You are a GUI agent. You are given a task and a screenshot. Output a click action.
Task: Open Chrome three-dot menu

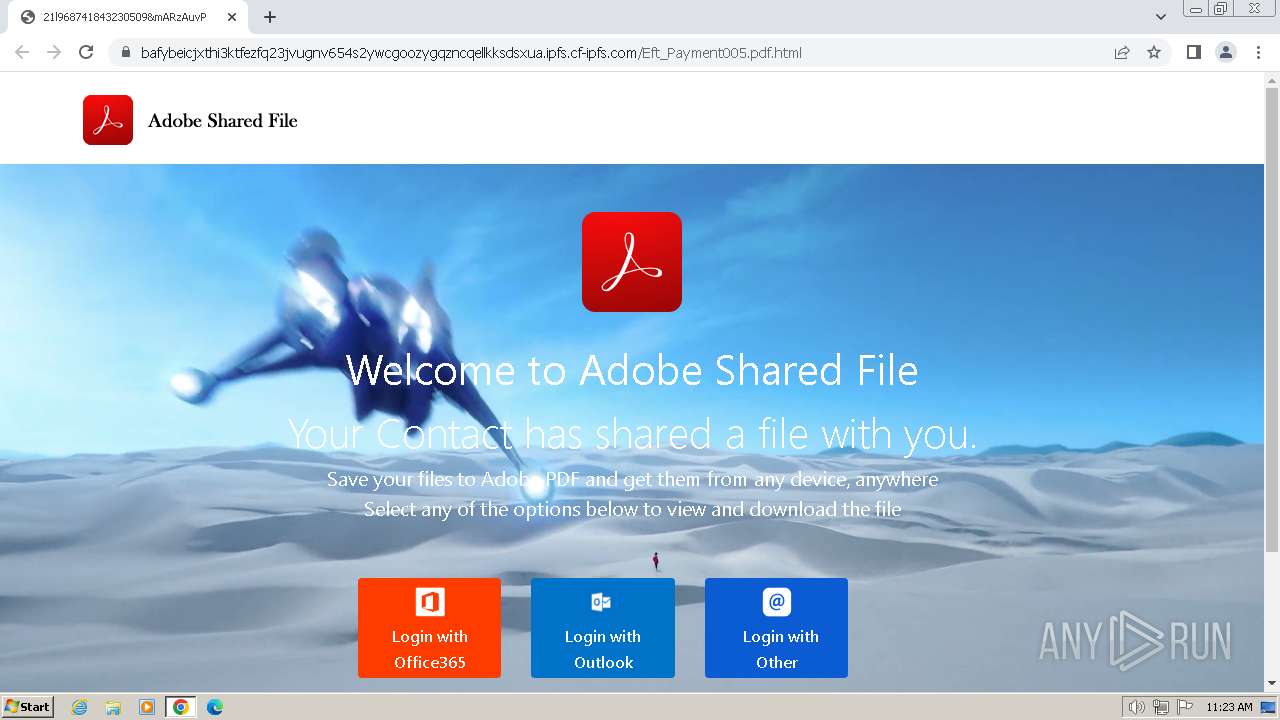(x=1258, y=52)
